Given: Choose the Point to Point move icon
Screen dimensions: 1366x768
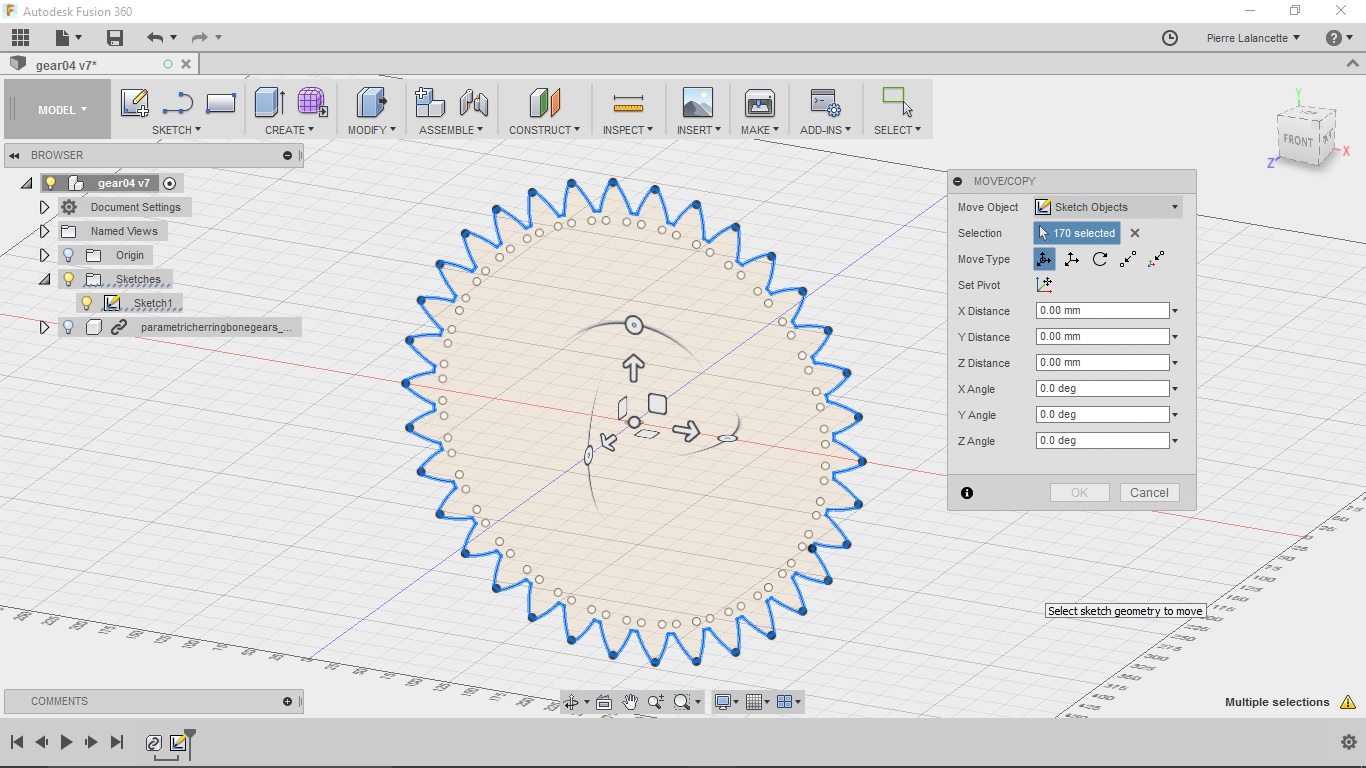Looking at the screenshot, I should coord(1128,259).
